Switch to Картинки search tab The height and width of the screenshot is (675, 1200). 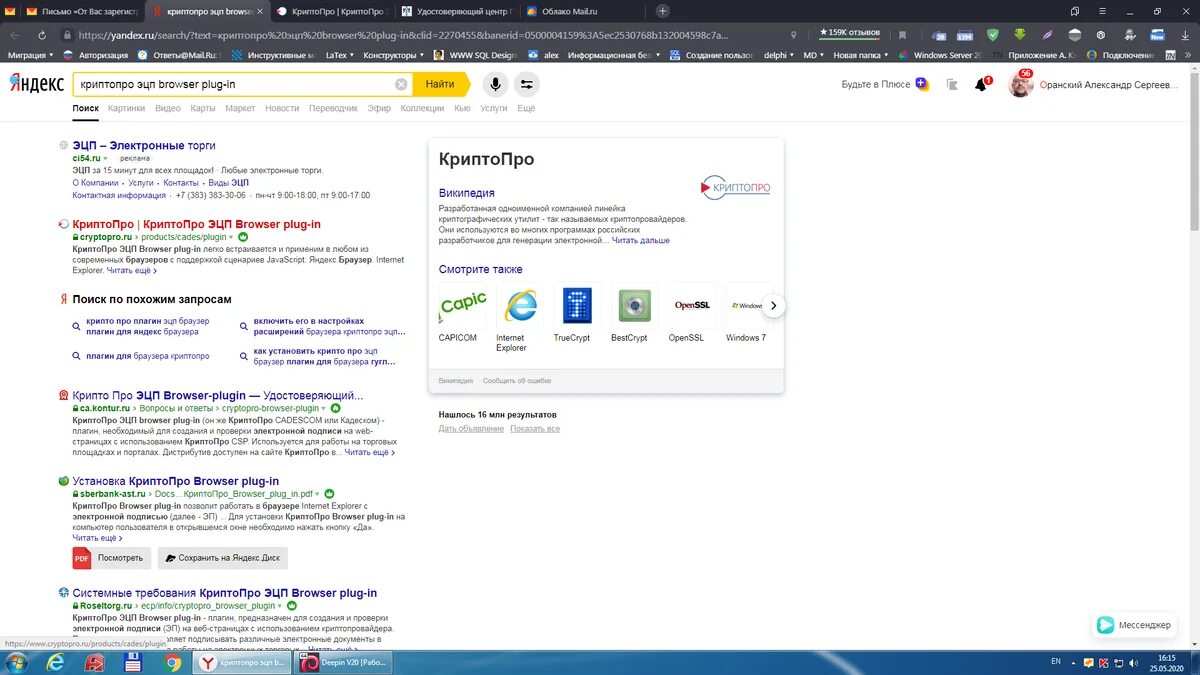[126, 108]
